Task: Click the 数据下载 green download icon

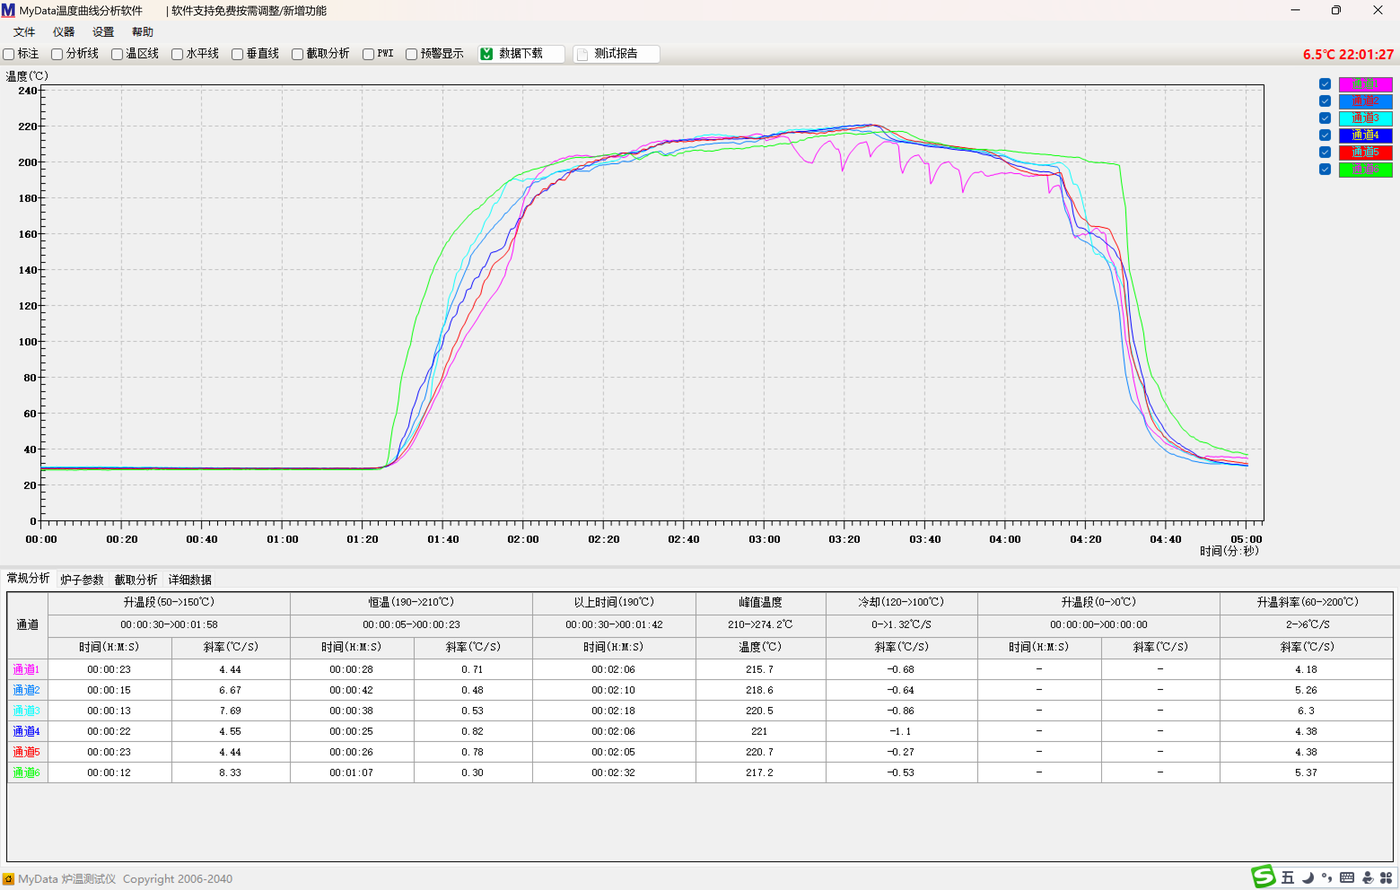Action: pyautogui.click(x=487, y=54)
